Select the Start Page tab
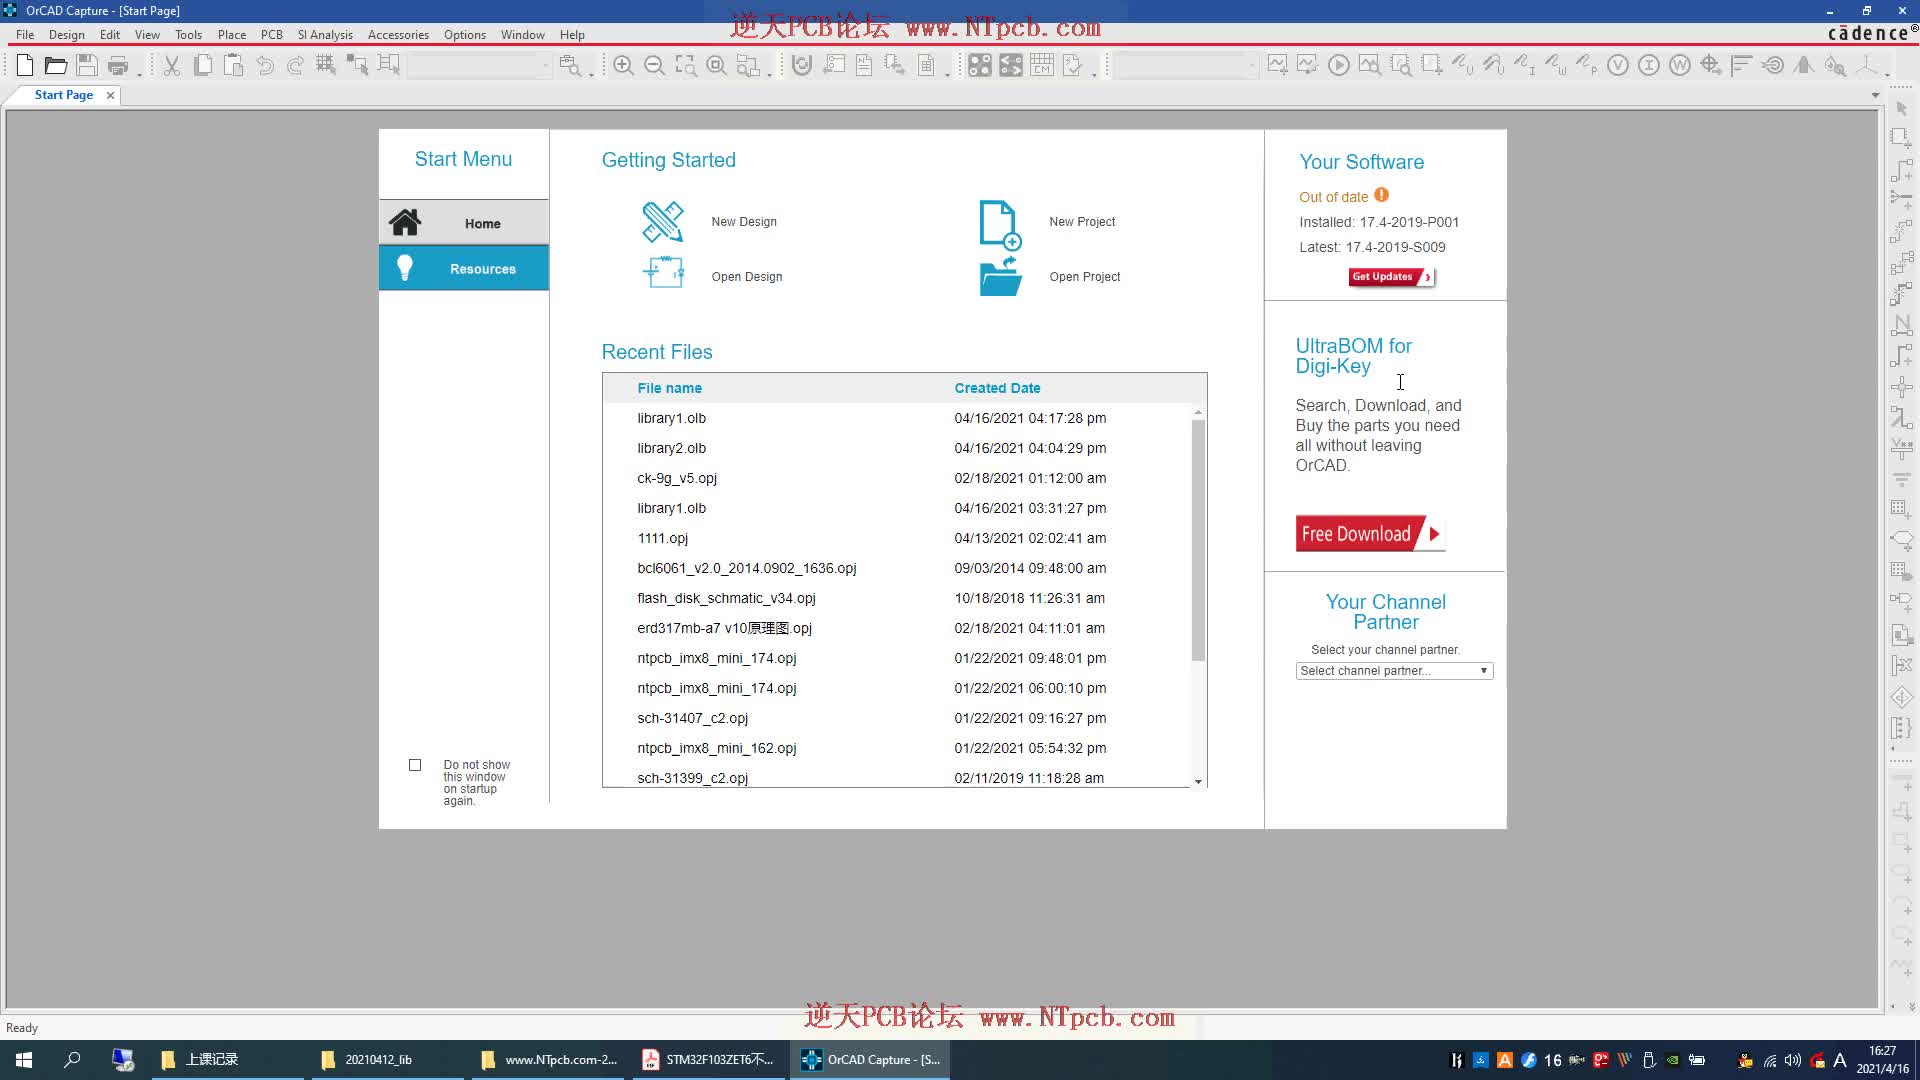 63,95
